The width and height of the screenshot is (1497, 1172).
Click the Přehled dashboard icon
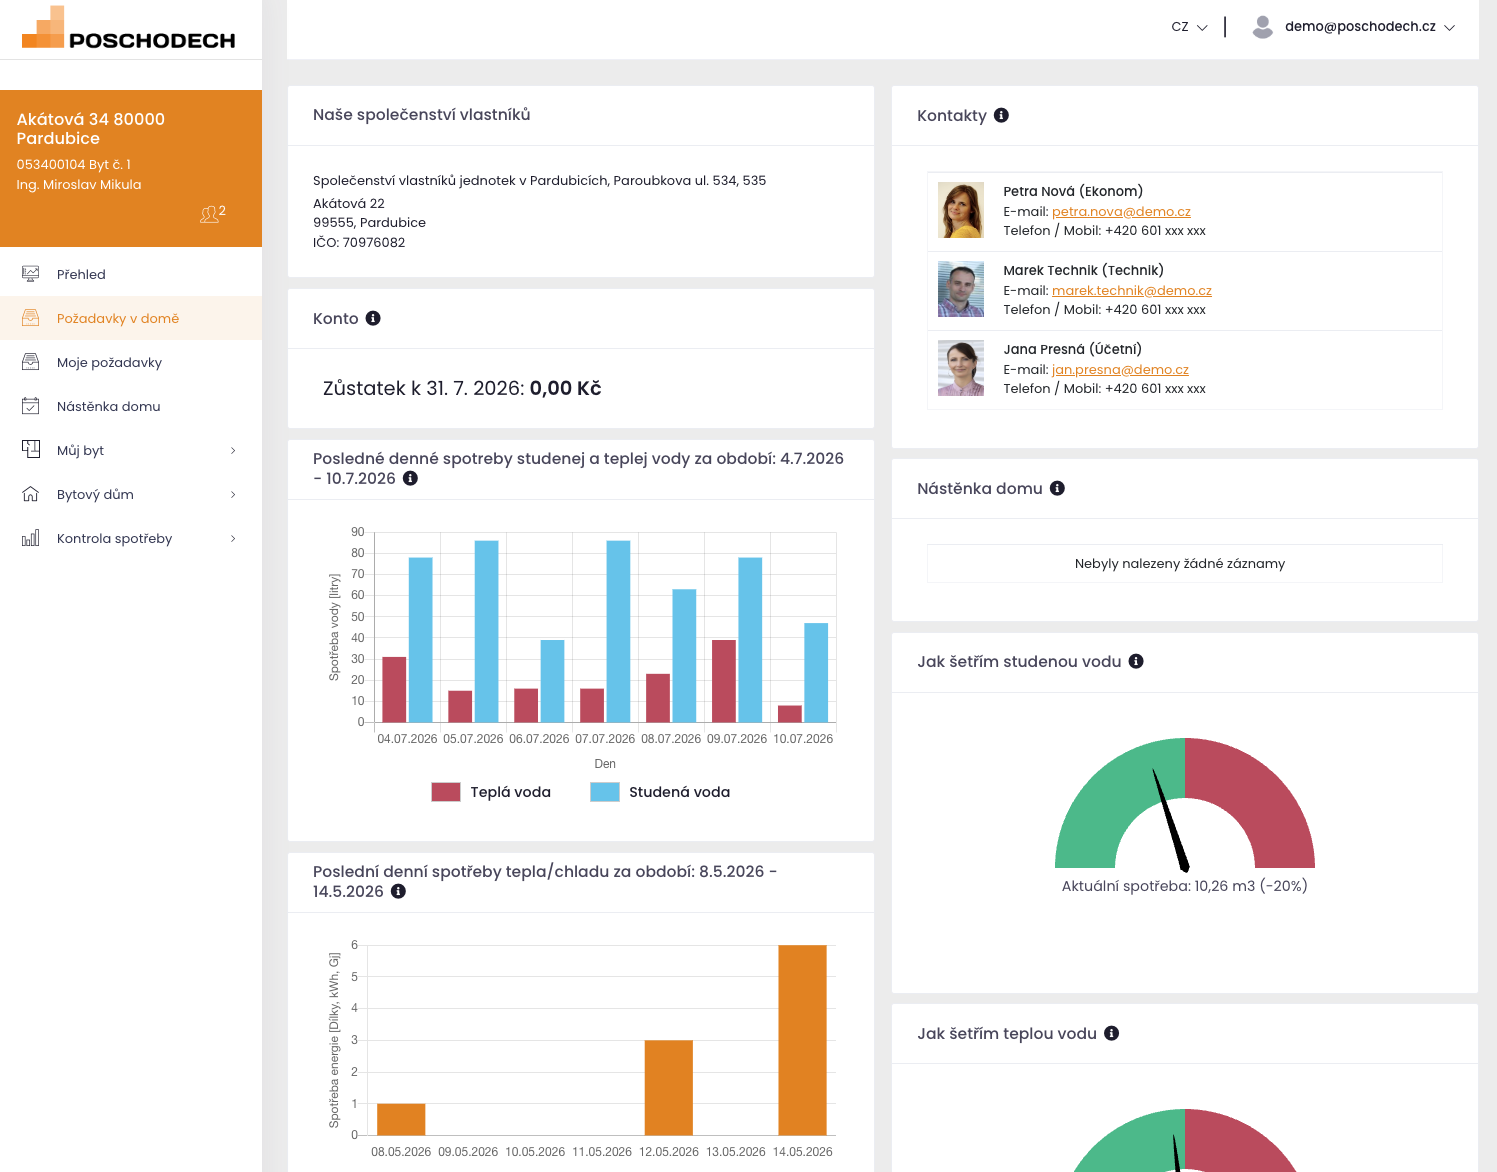click(x=31, y=274)
